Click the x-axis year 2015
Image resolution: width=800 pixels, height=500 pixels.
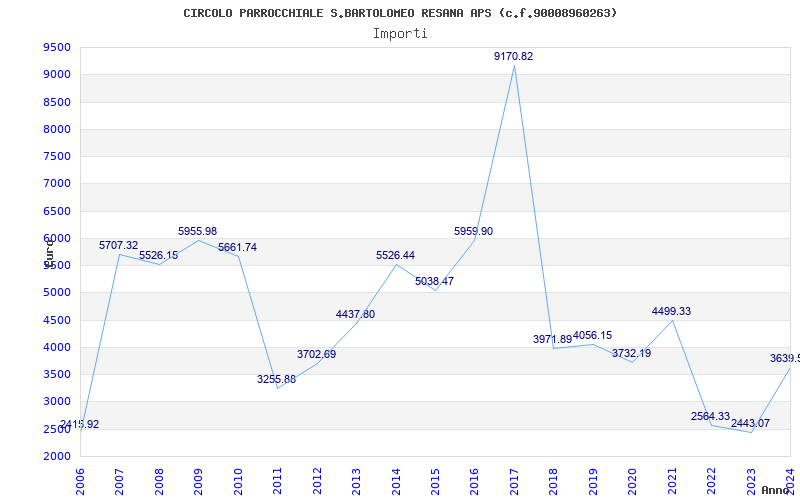tap(436, 482)
